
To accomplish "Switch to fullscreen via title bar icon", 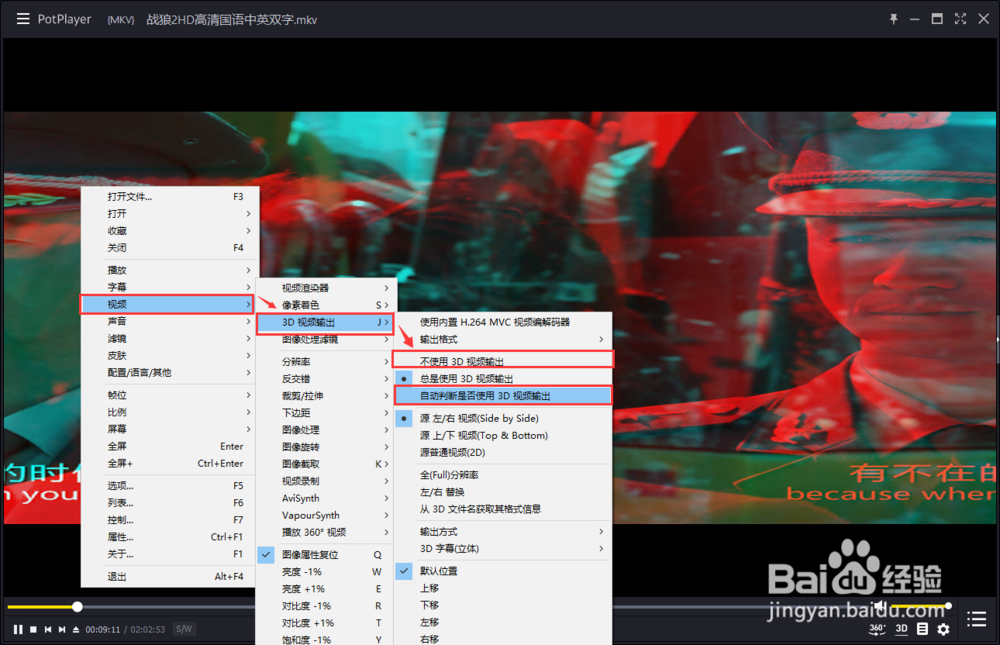I will (960, 19).
